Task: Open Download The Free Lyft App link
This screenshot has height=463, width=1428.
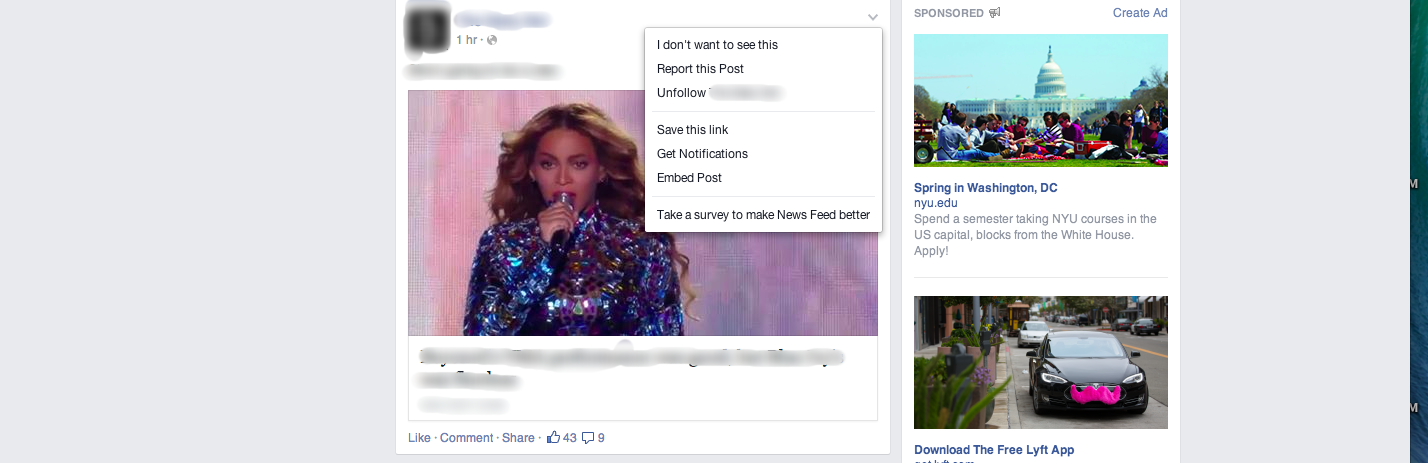Action: (x=994, y=450)
